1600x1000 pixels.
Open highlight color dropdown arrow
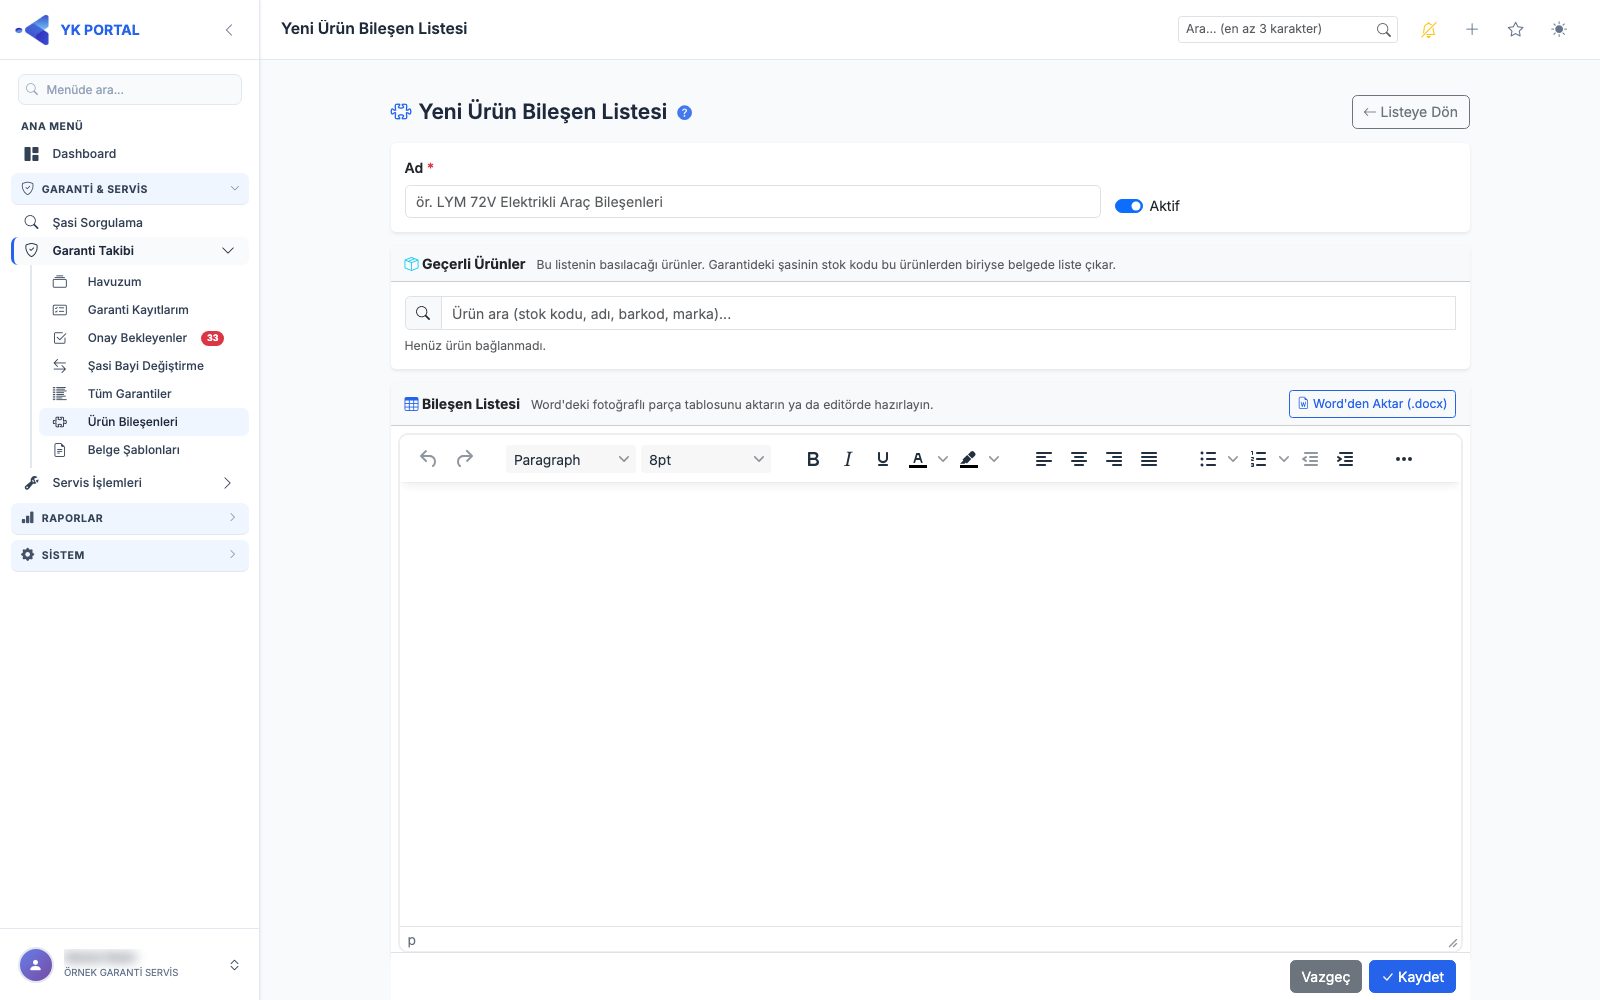coord(994,459)
